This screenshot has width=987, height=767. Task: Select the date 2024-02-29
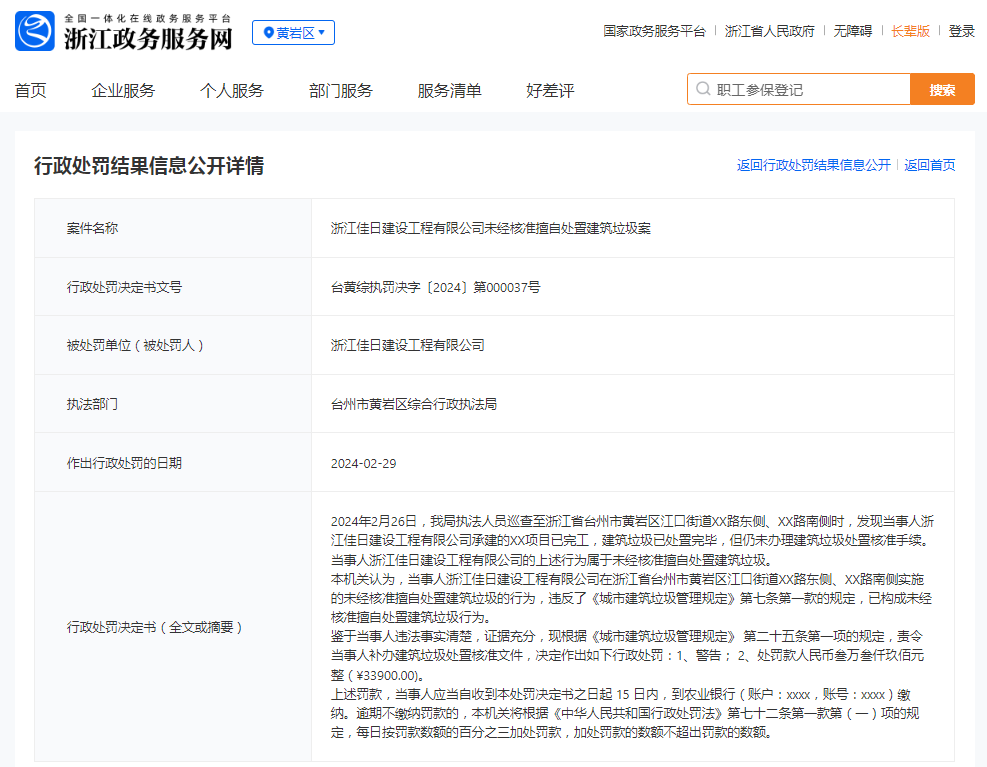pyautogui.click(x=363, y=463)
